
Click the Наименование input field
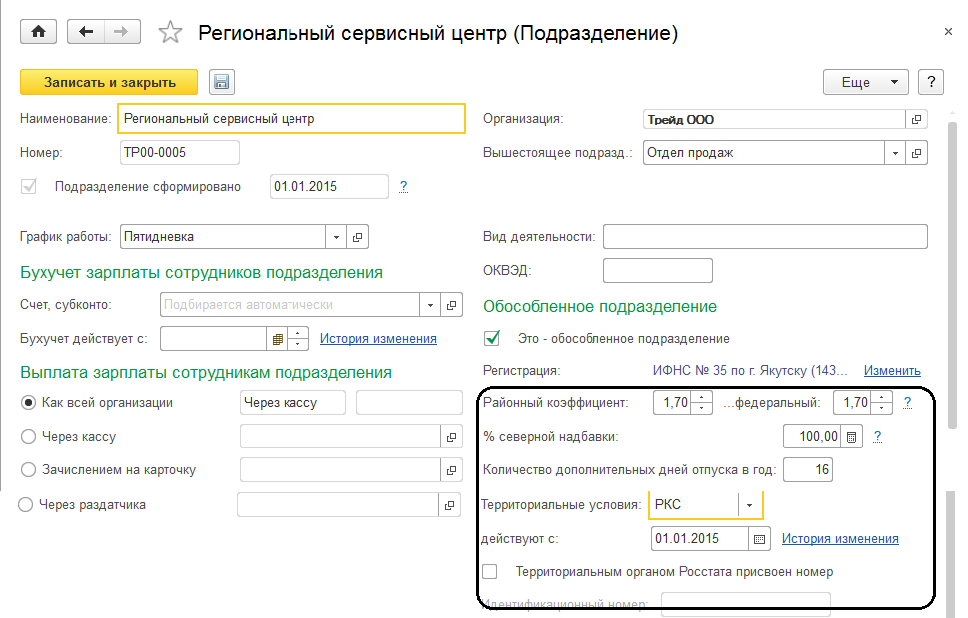291,118
